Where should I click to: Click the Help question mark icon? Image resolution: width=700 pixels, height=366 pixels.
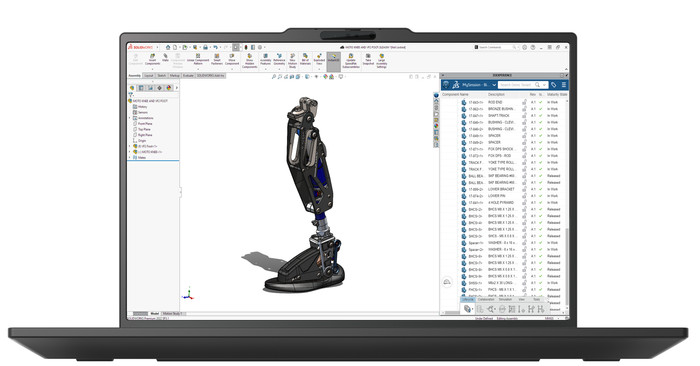(x=533, y=47)
